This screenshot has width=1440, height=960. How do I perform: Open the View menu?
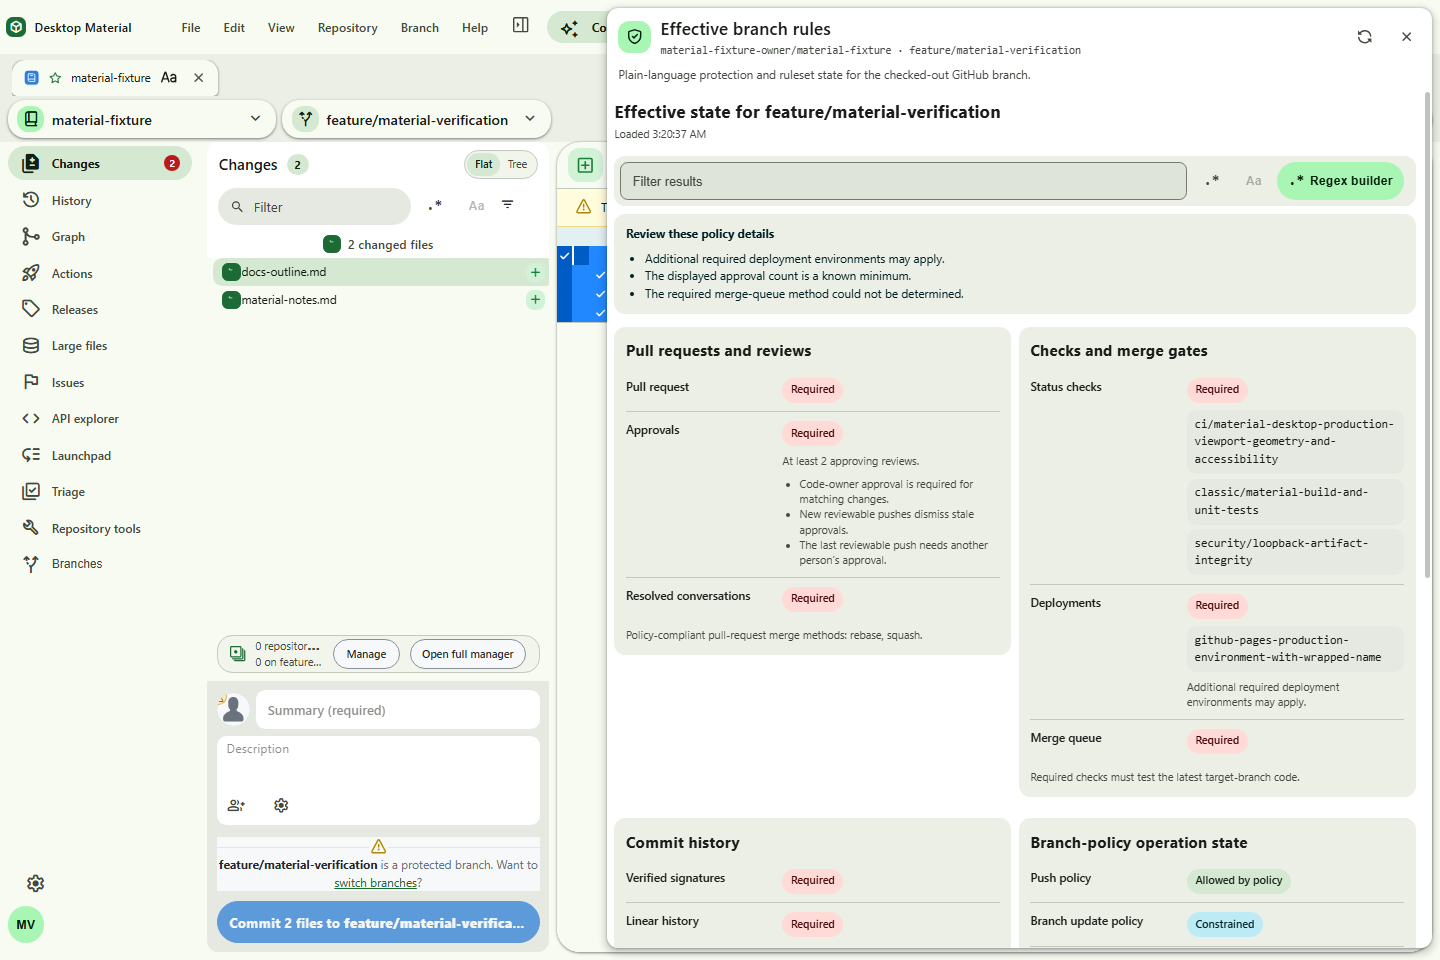point(281,28)
